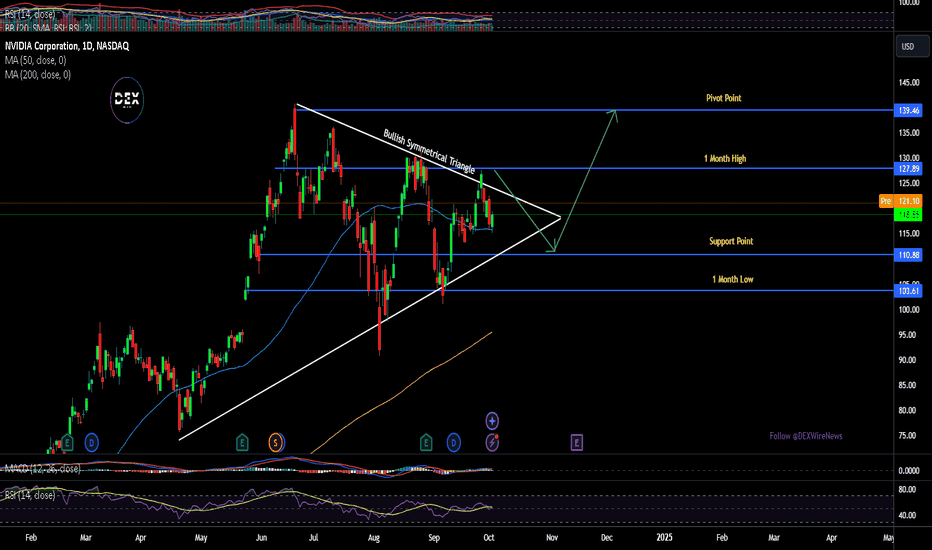The image size is (932, 550).
Task: Click the 145.00 price axis value
Action: pos(909,82)
